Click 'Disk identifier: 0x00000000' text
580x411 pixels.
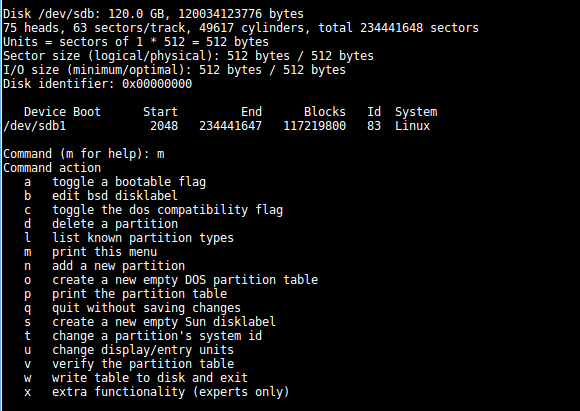[x=97, y=84]
